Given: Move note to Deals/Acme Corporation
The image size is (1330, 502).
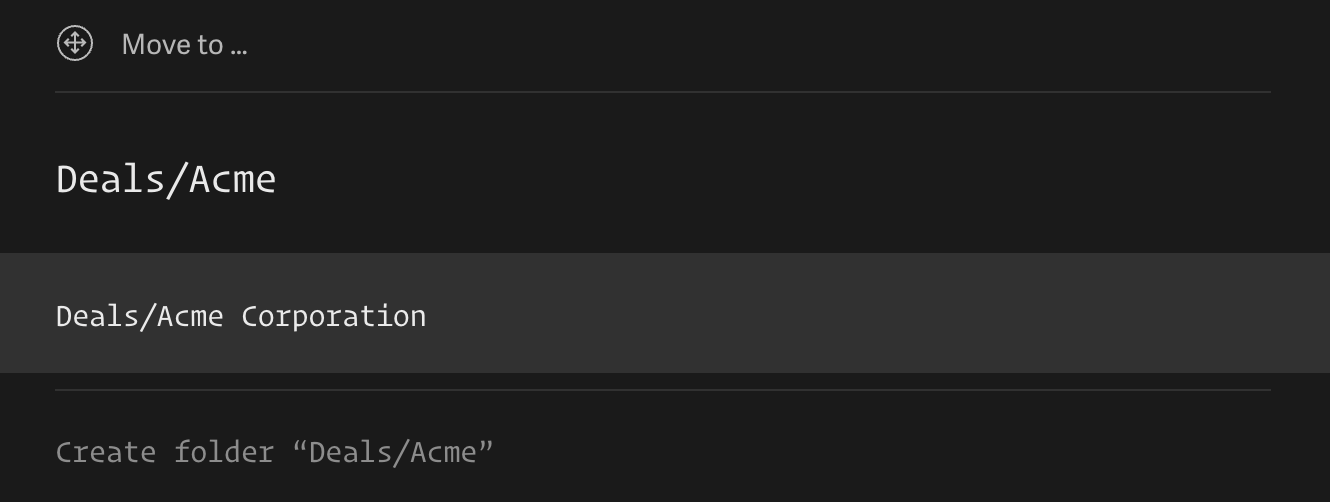Looking at the screenshot, I should (x=241, y=316).
